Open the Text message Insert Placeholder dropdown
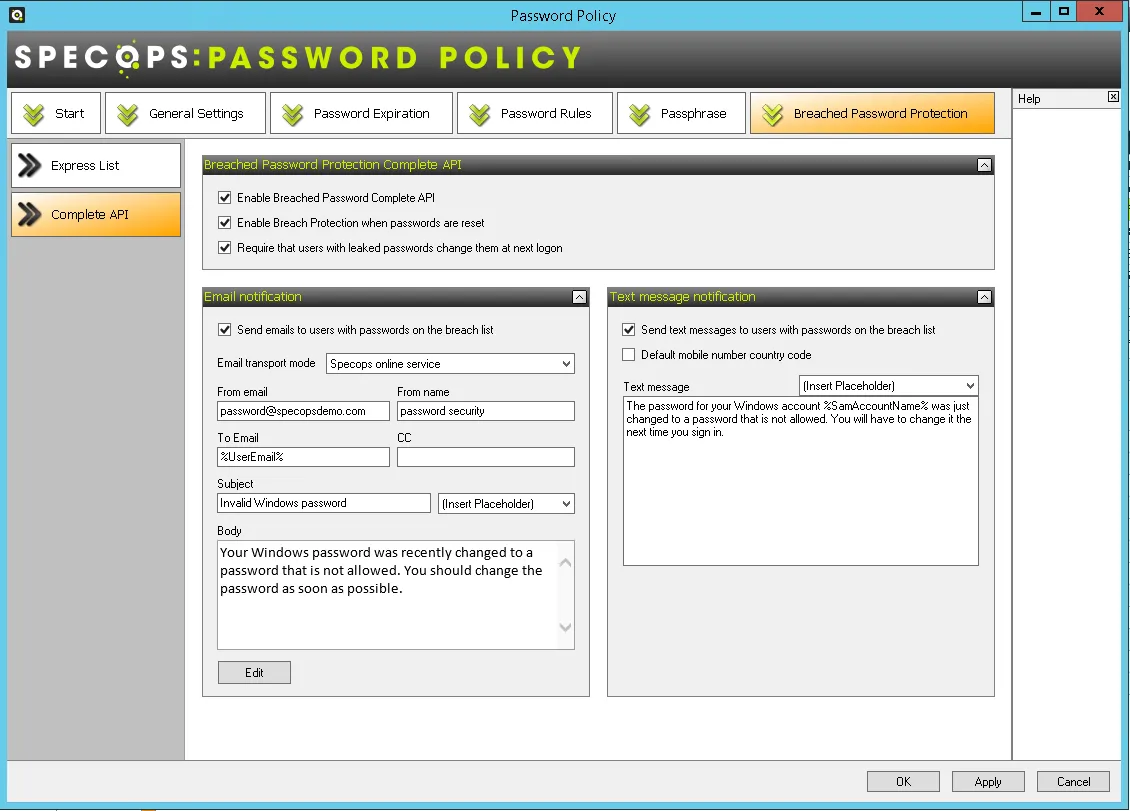 tap(889, 386)
